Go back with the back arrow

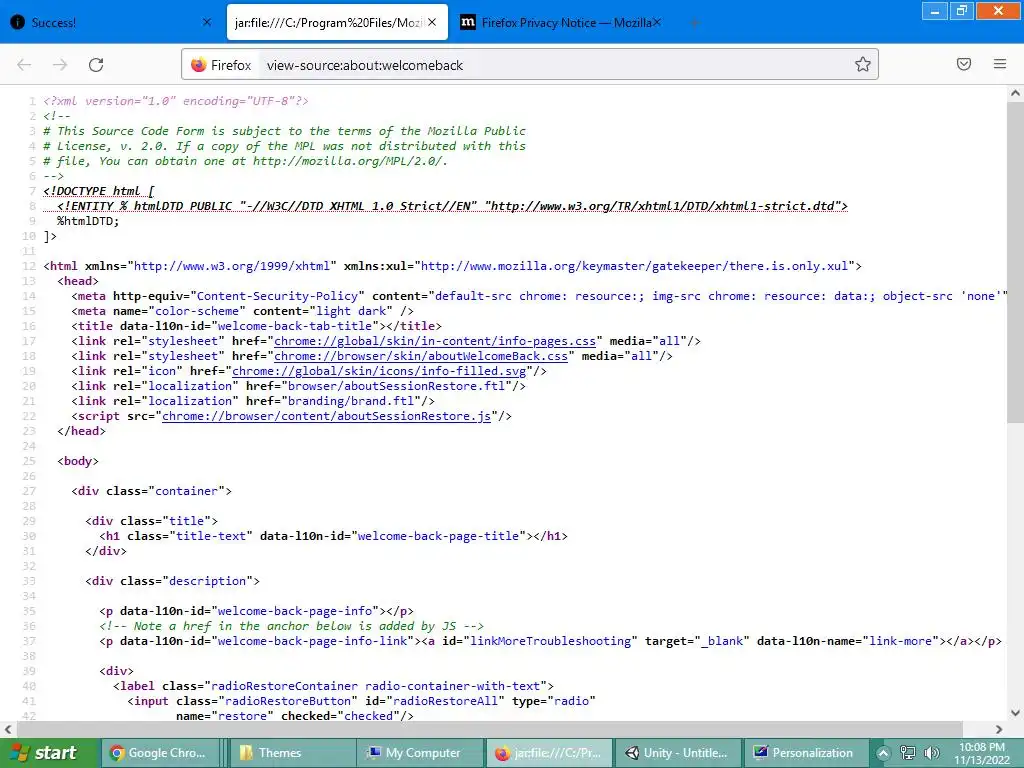24,65
